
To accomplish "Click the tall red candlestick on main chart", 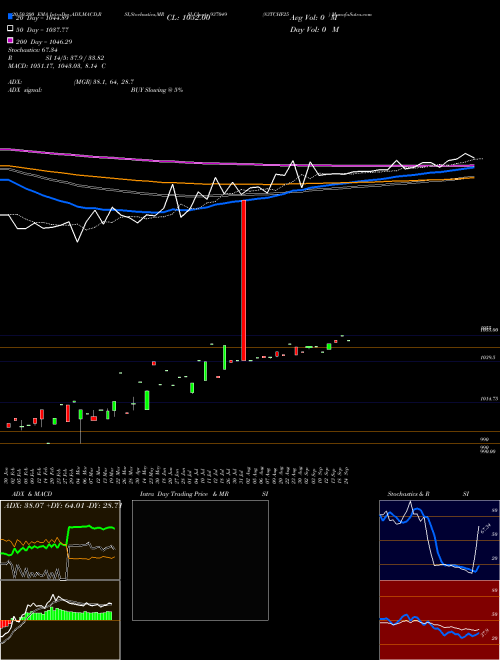I will click(243, 280).
